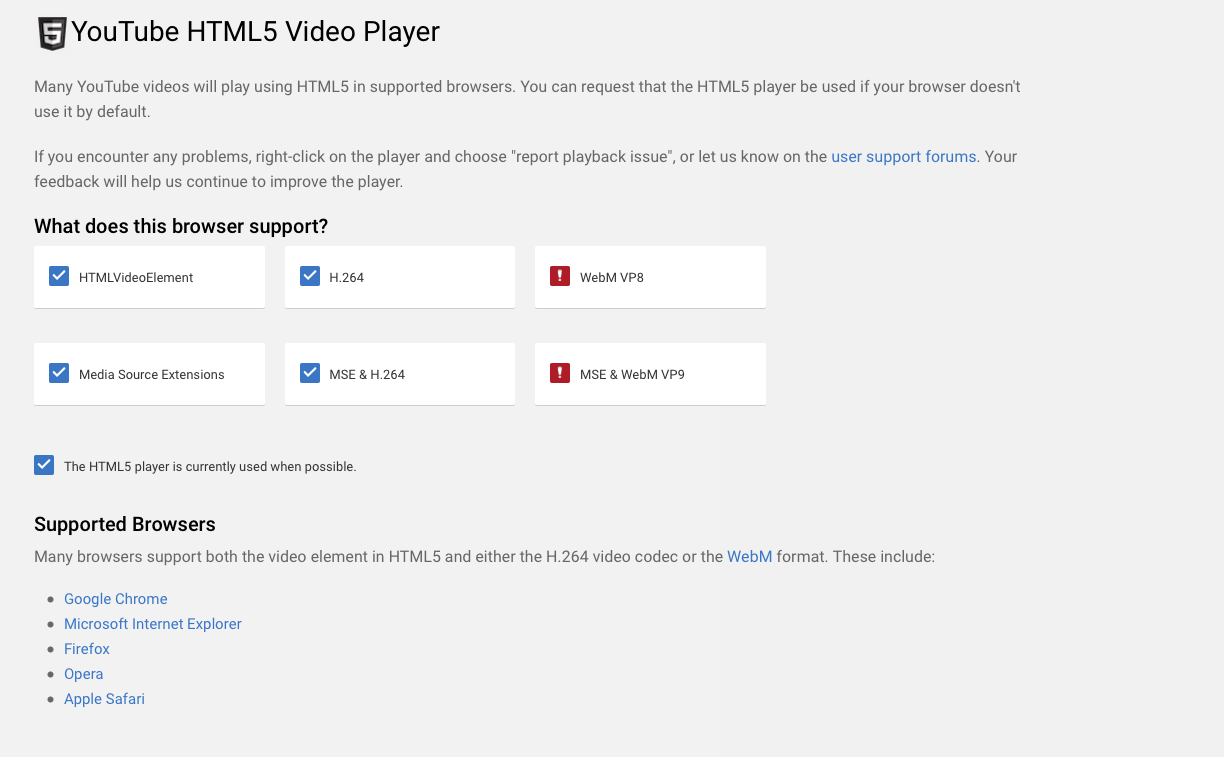
Task: Click the 'YouTube HTML5 Video Player' heading
Action: [256, 32]
